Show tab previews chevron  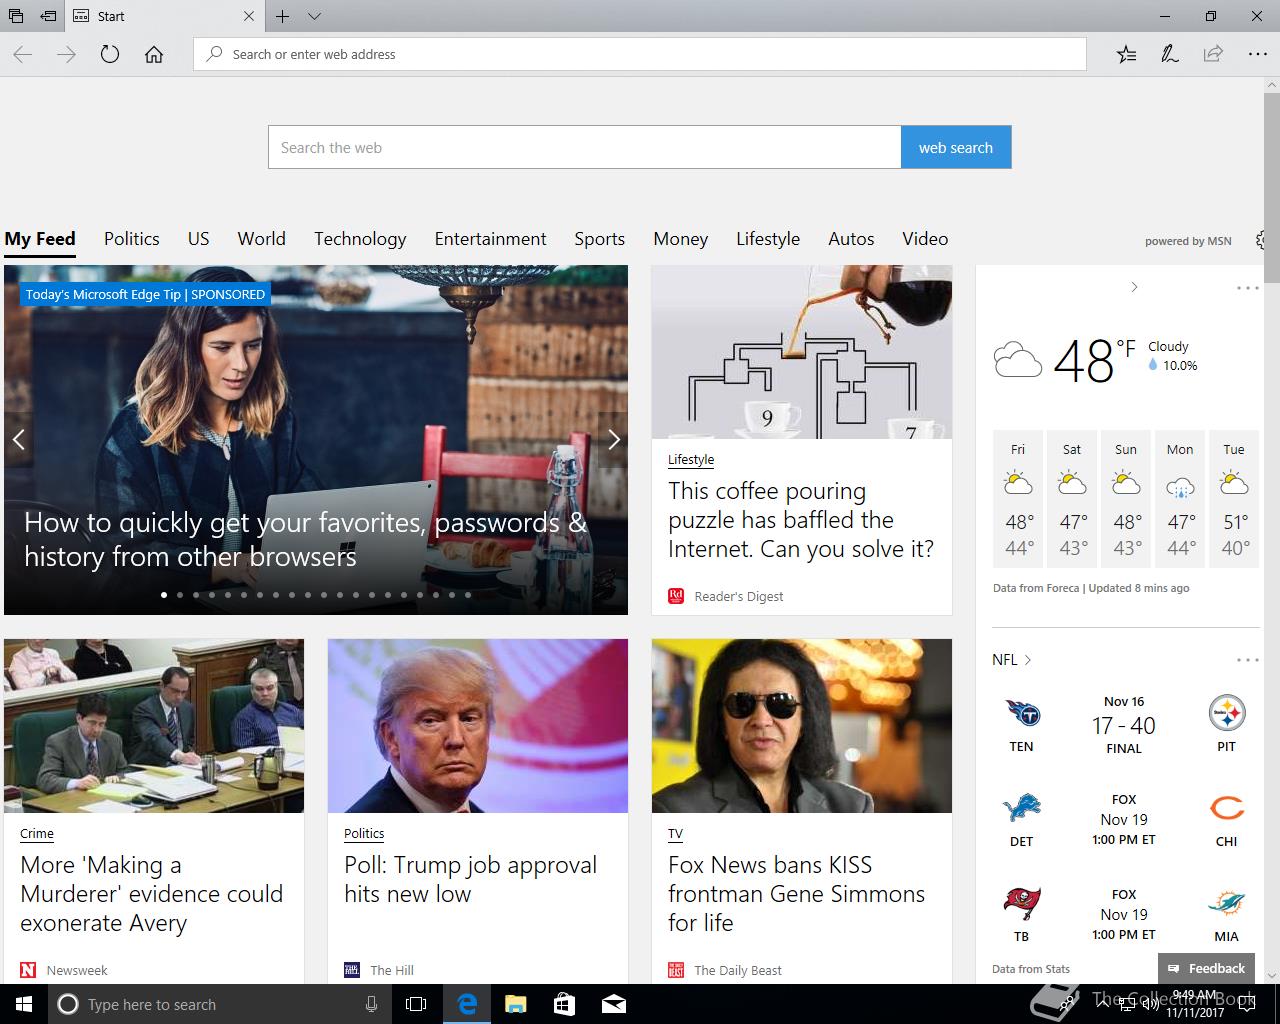click(x=314, y=16)
